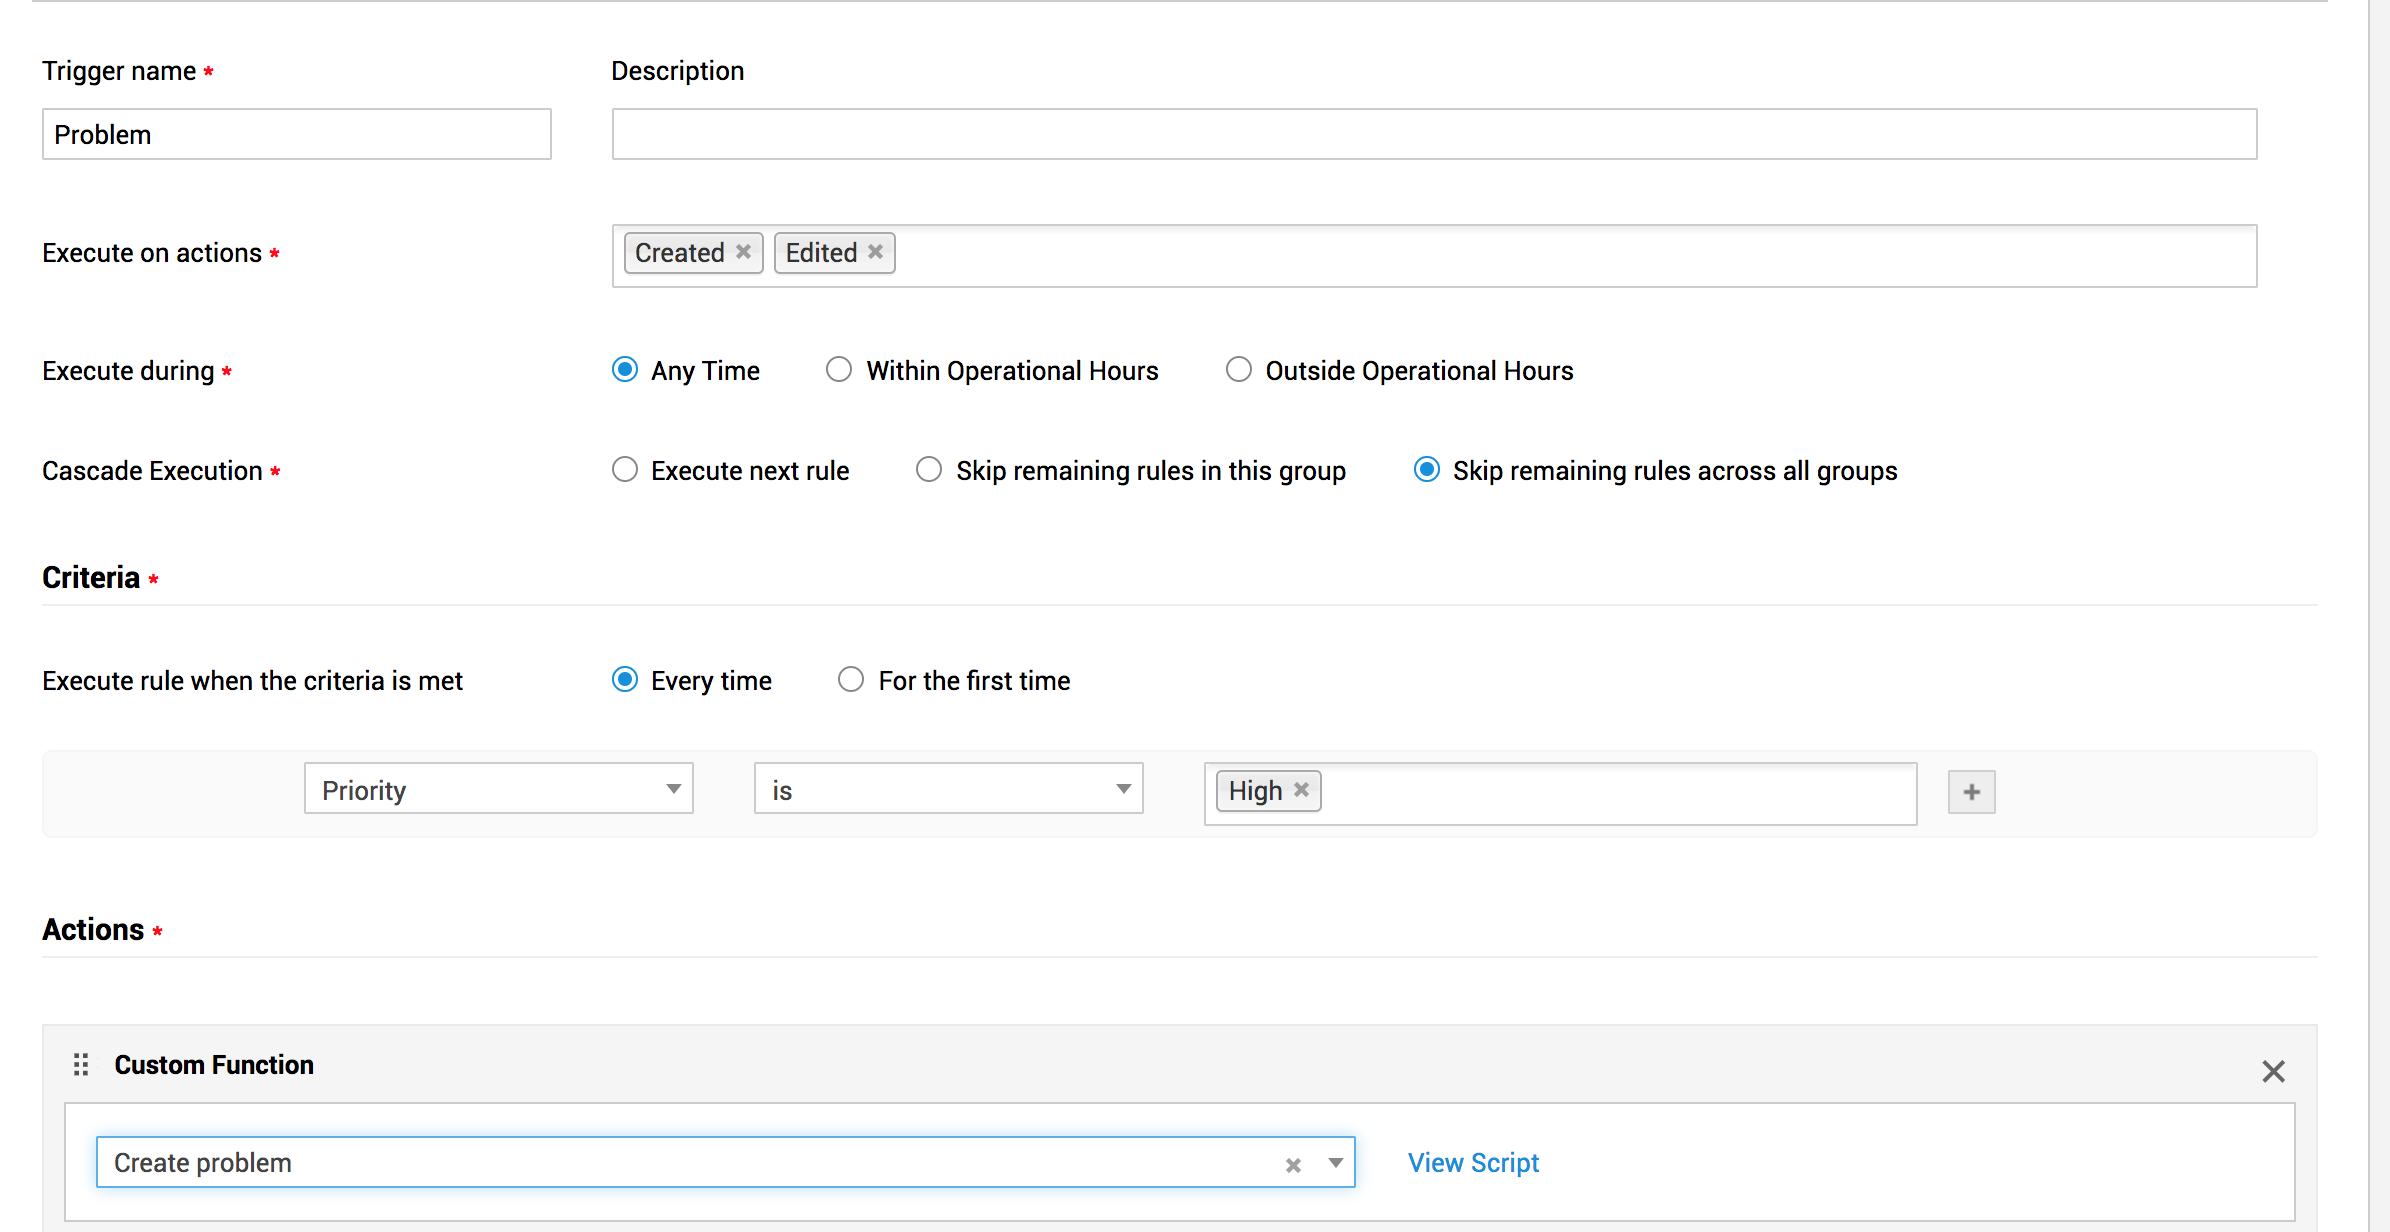Focus the Description text field
Screen dimensions: 2390x1232
[x=1434, y=134]
